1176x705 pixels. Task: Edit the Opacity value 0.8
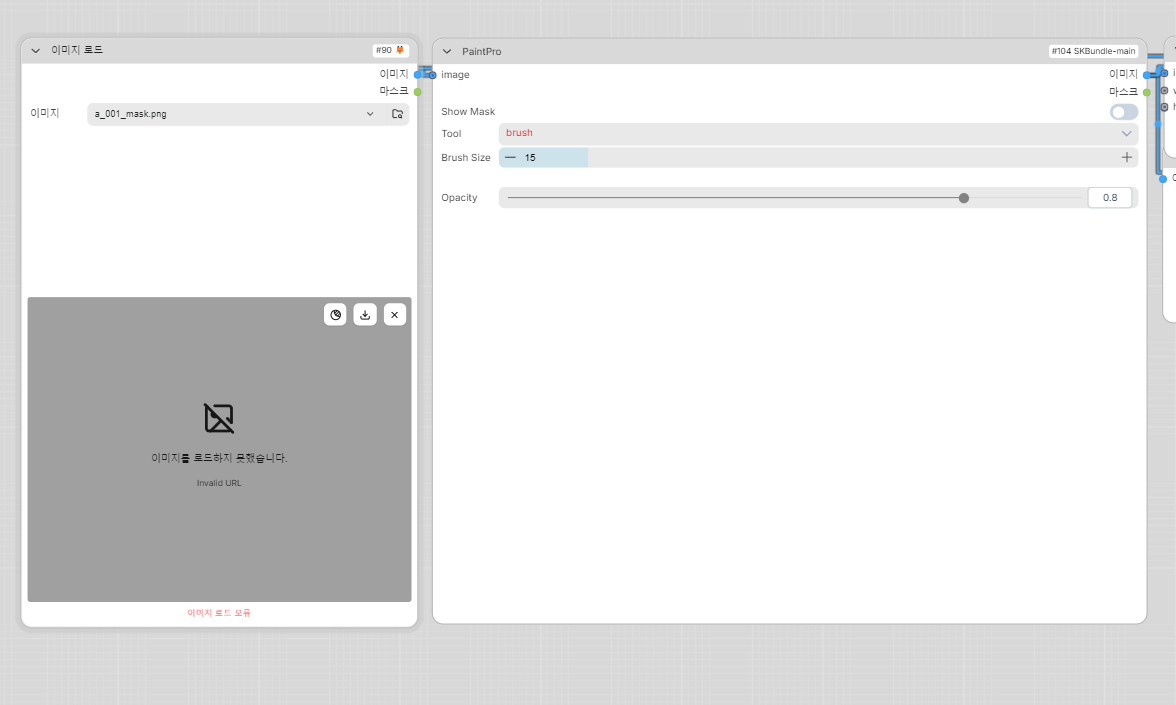coord(1110,198)
